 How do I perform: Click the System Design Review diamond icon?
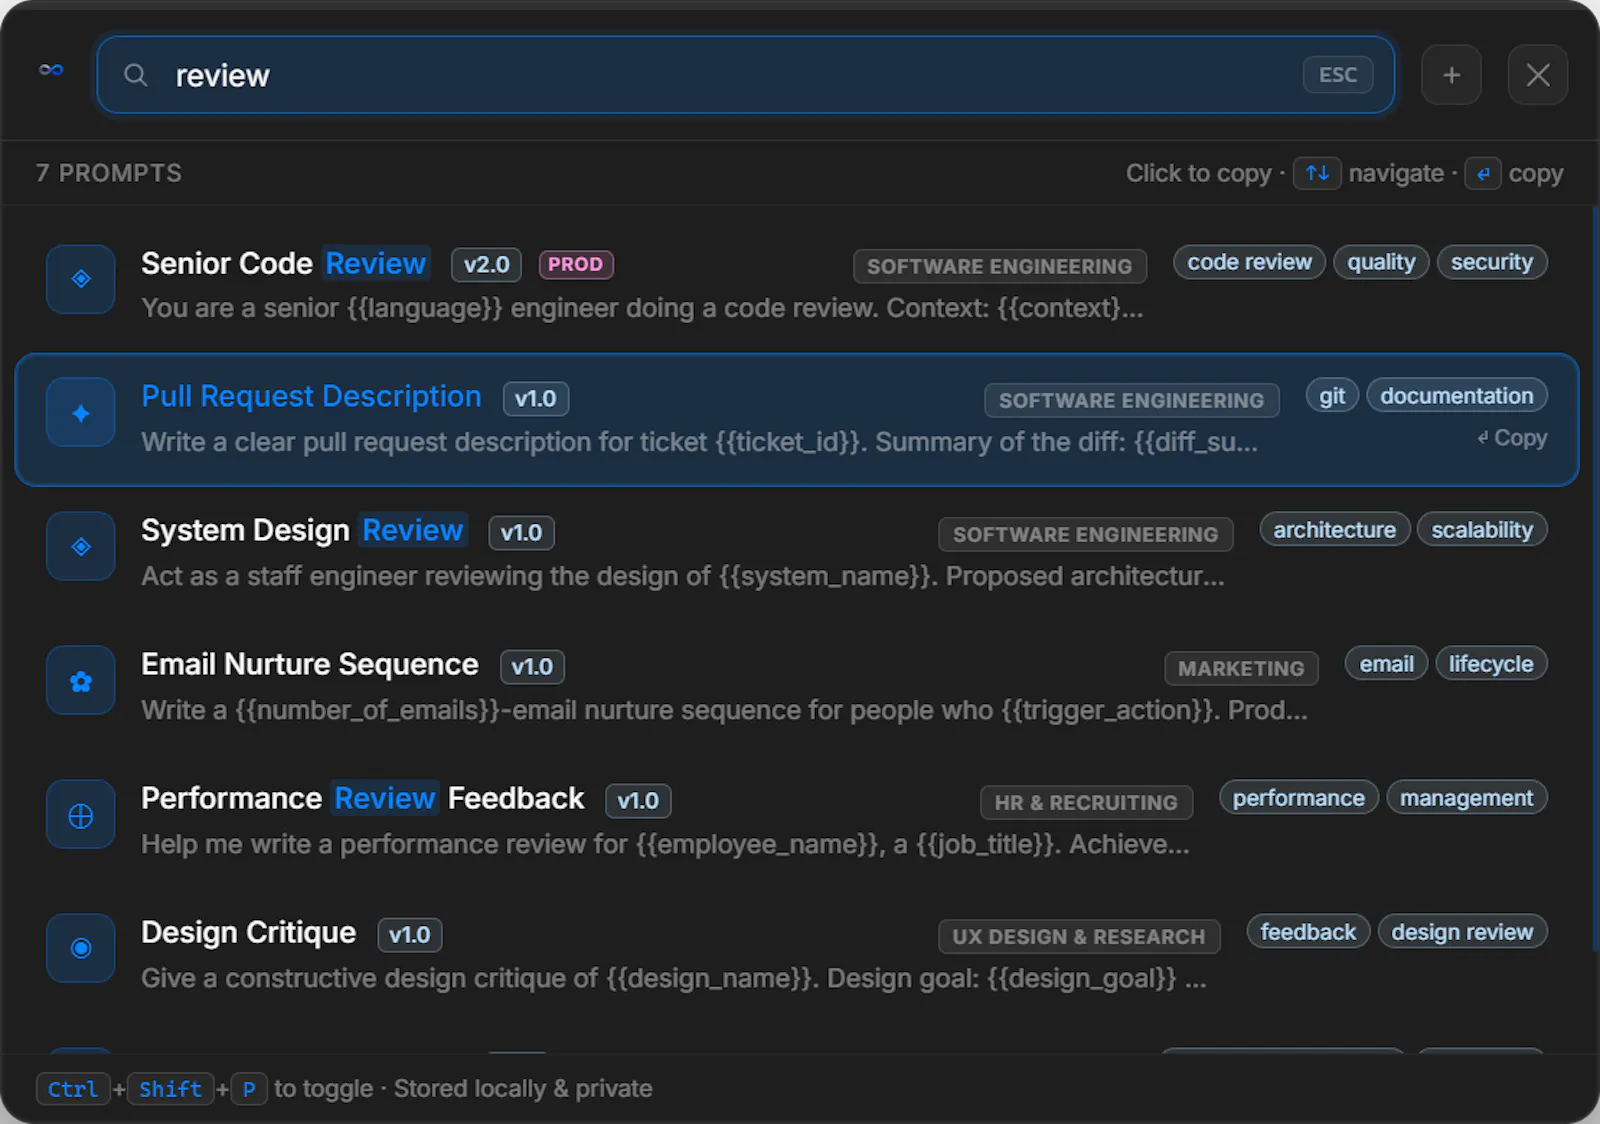(x=81, y=547)
